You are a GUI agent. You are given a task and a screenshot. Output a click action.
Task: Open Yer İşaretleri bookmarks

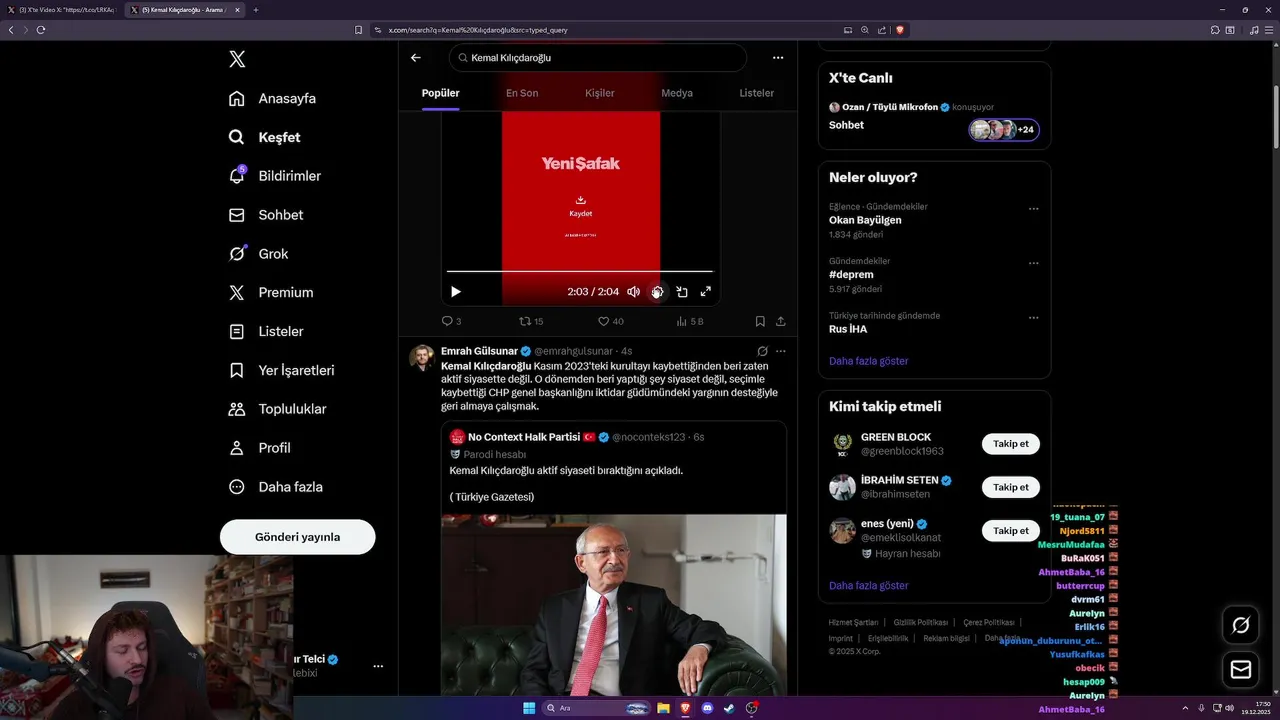pos(282,370)
